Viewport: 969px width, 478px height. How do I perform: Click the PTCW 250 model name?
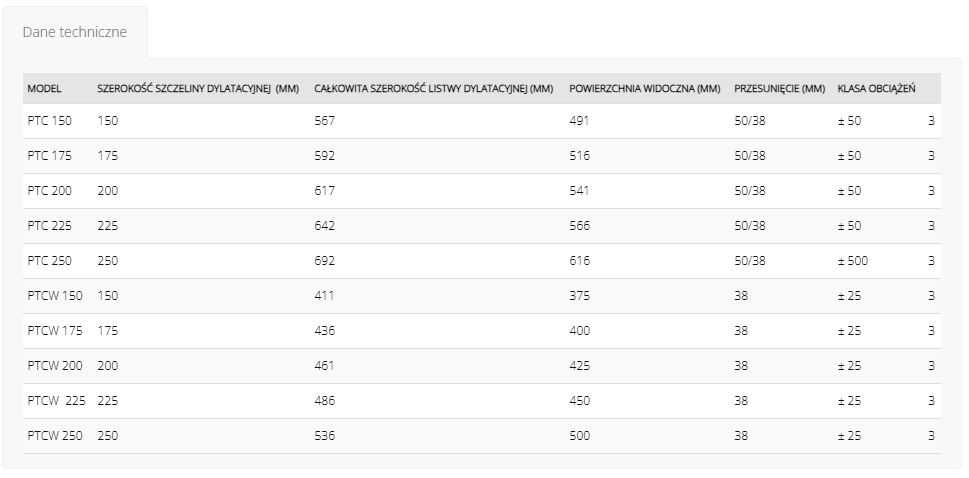[x=55, y=435]
